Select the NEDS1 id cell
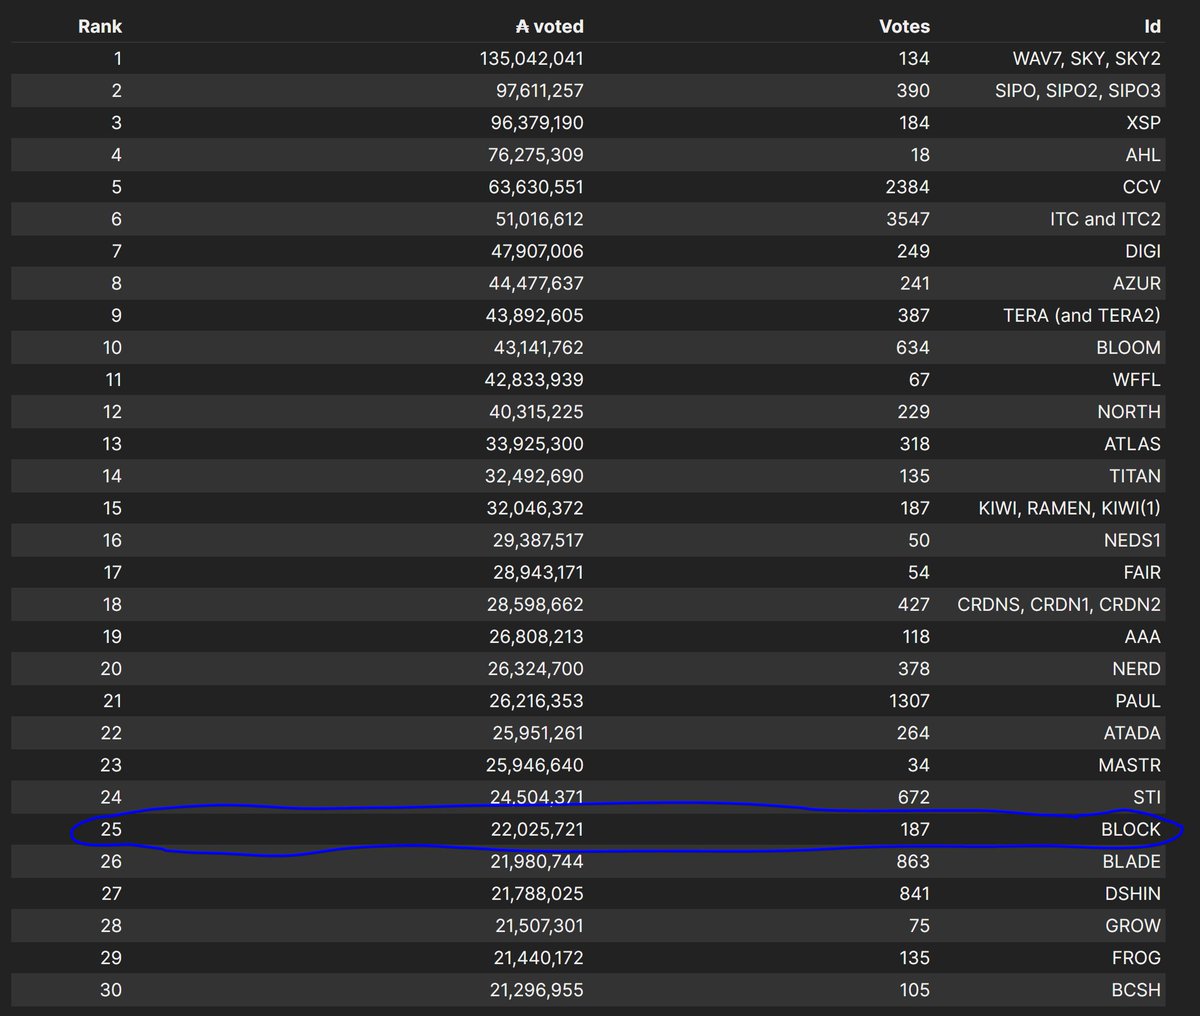Image resolution: width=1200 pixels, height=1016 pixels. (x=1133, y=539)
